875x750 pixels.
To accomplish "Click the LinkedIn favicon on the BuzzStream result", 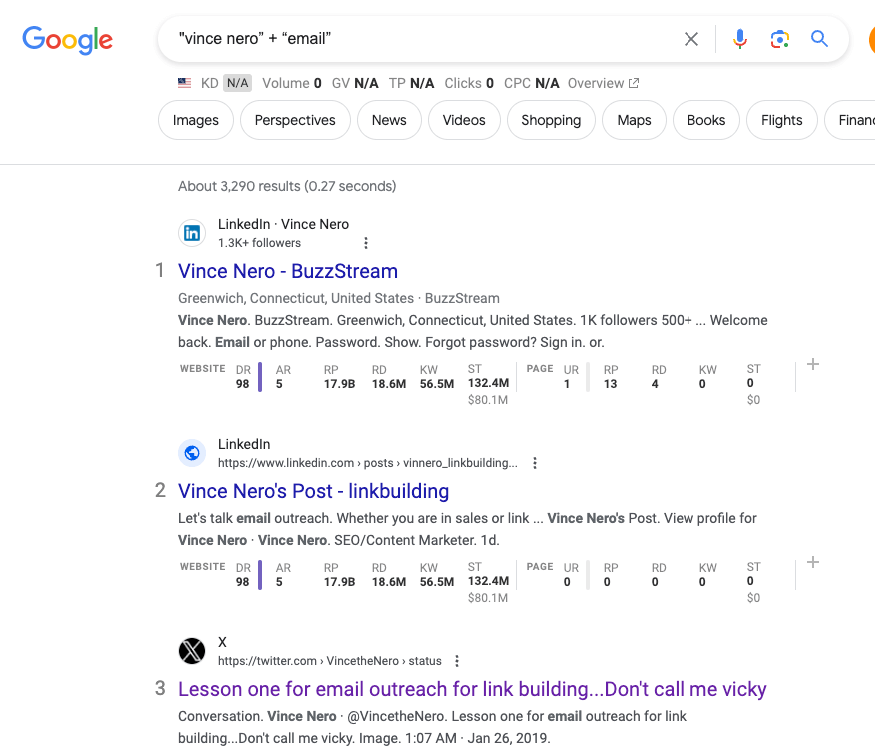I will [192, 232].
